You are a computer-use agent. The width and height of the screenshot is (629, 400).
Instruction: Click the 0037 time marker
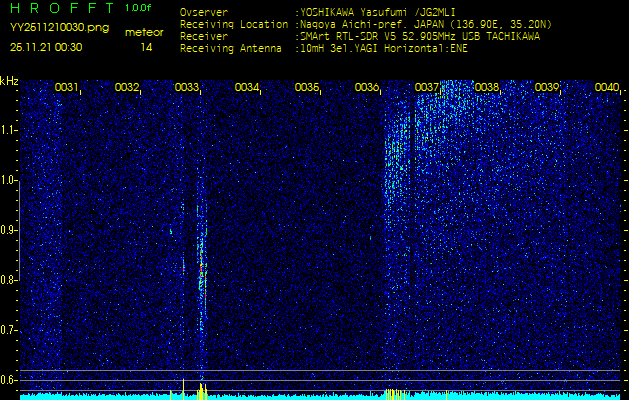coord(426,87)
